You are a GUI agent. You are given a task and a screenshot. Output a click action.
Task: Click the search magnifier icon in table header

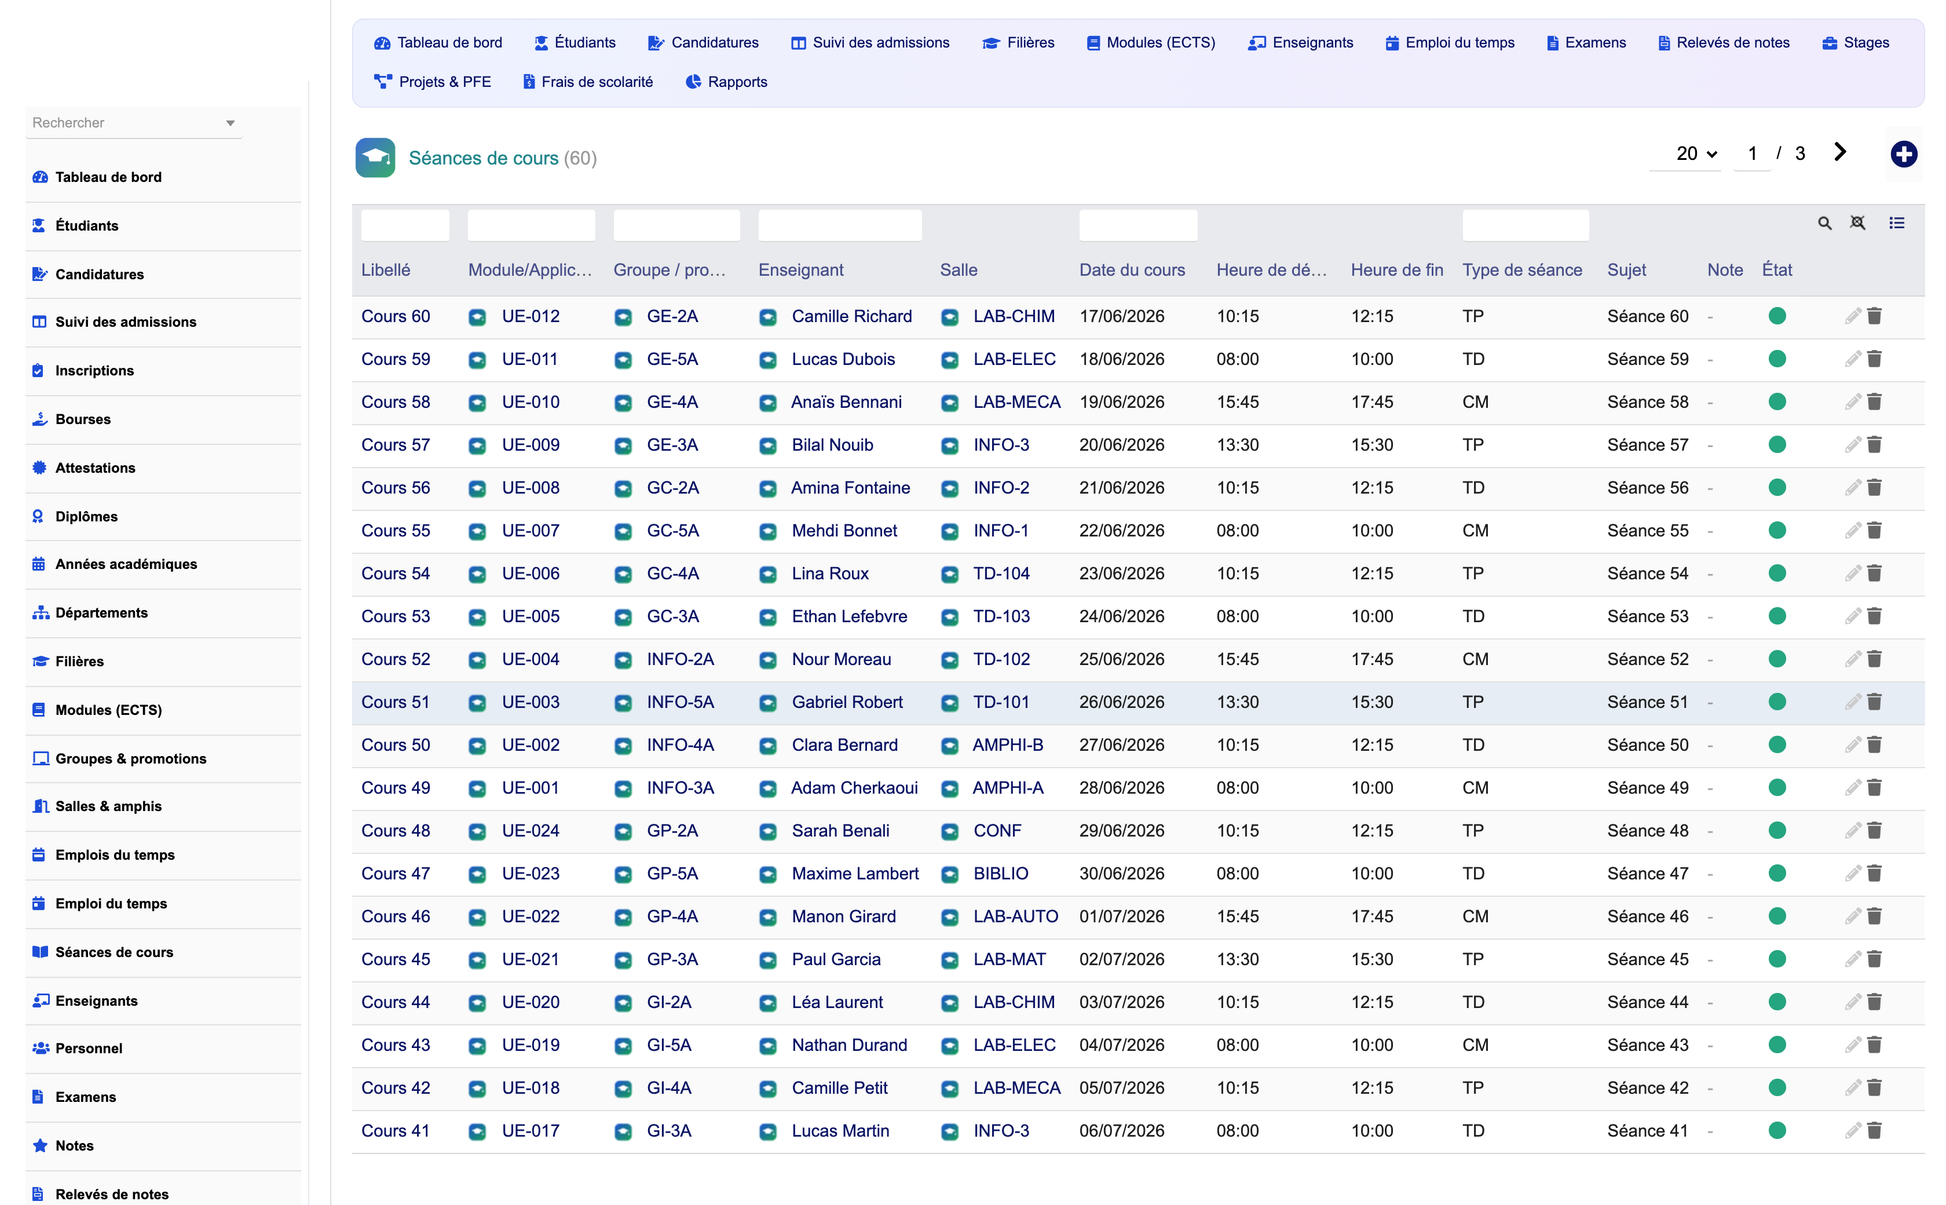(x=1824, y=223)
